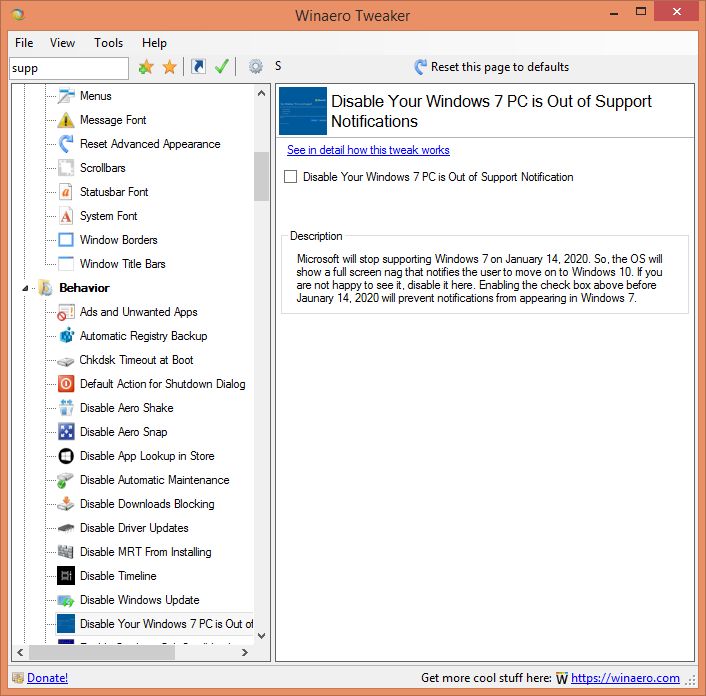This screenshot has height=696, width=706.
Task: Select Disable Your Windows 7 PC is Out of tree item
Action: coord(155,624)
